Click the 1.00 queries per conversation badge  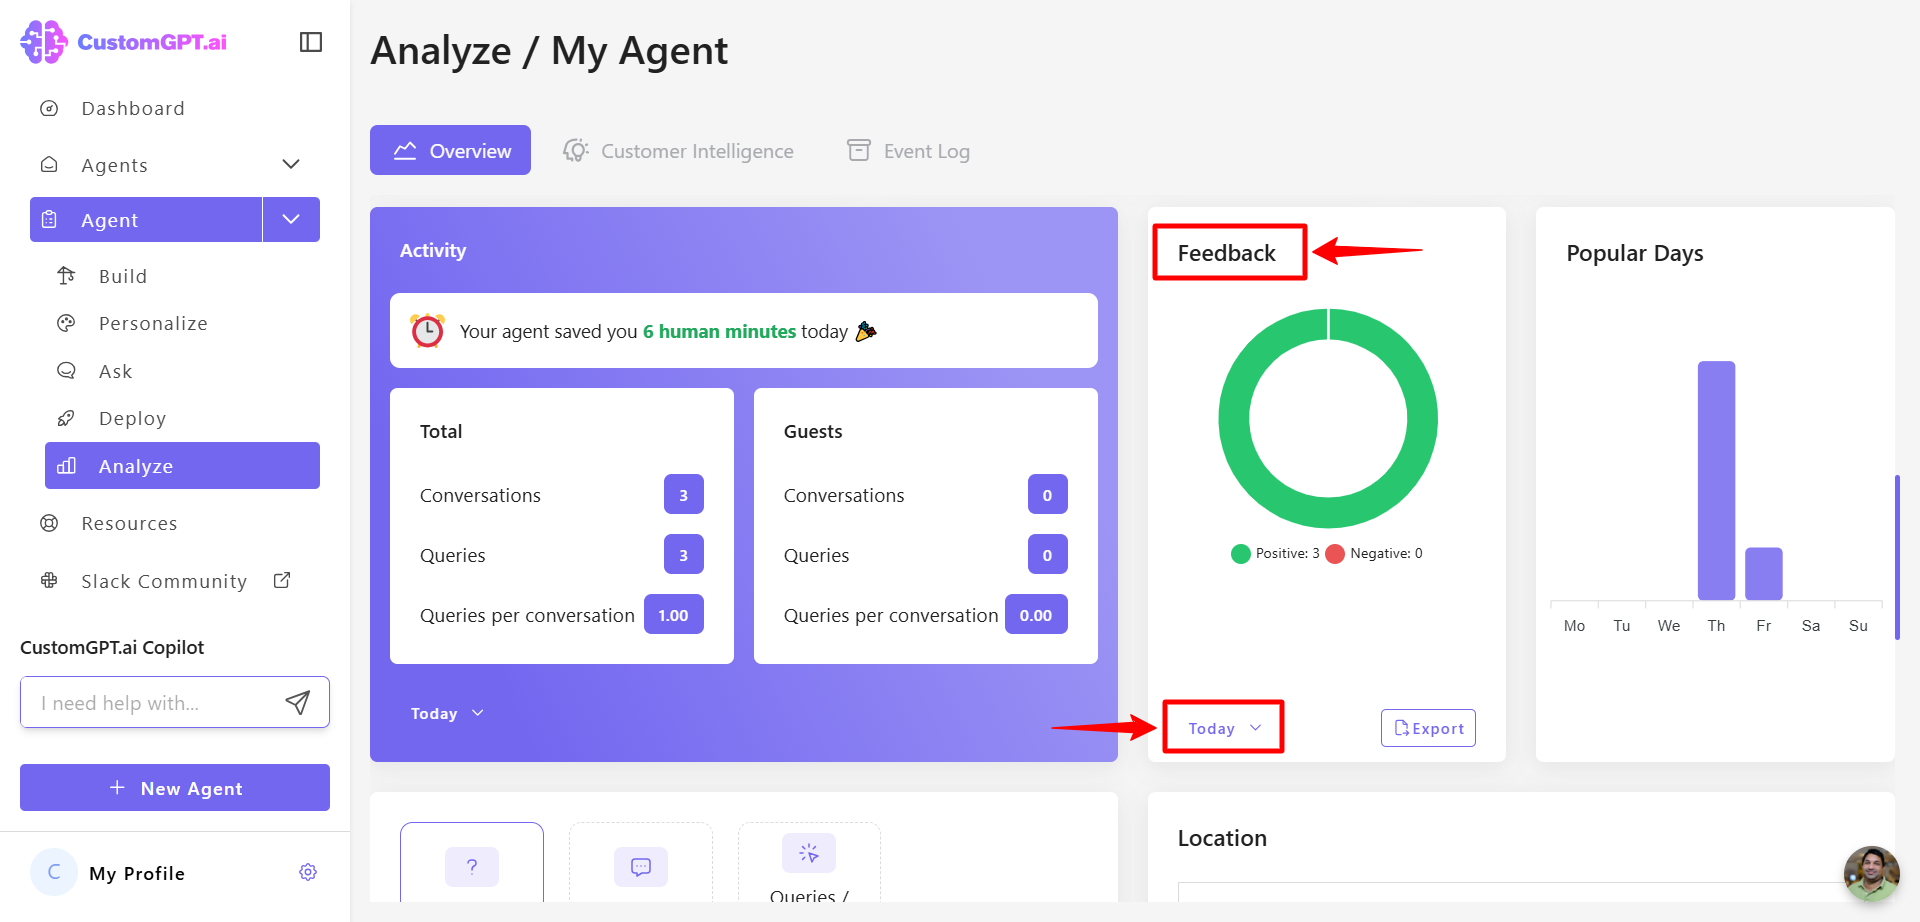pyautogui.click(x=674, y=614)
